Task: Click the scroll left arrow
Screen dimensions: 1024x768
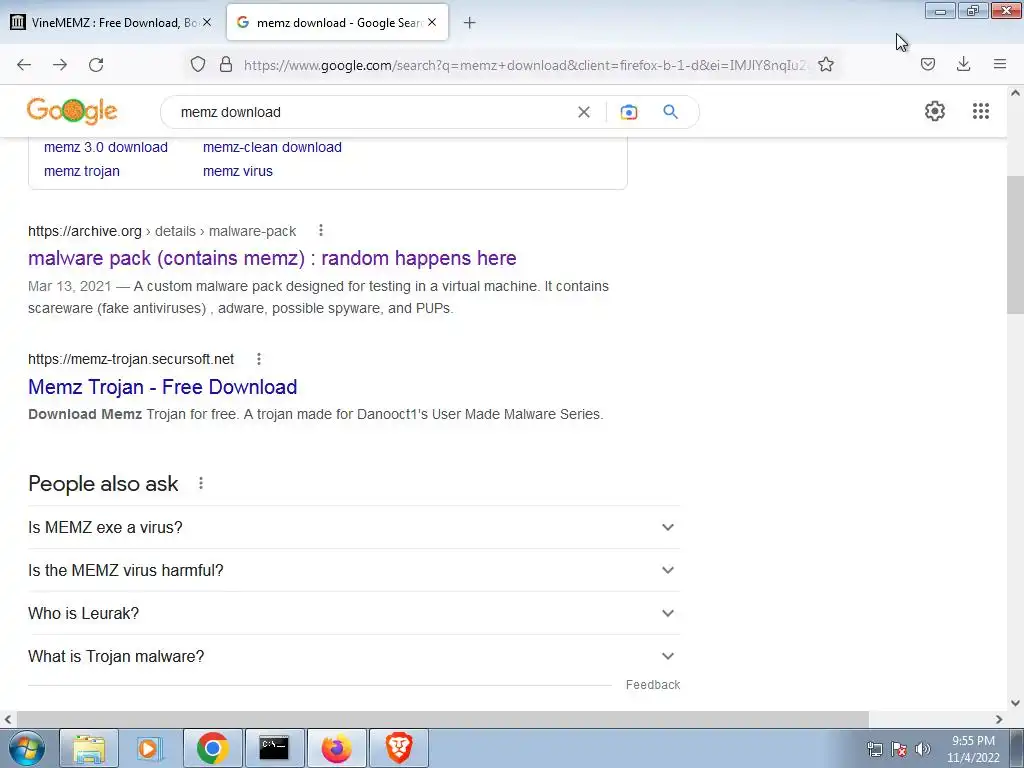Action: click(8, 719)
